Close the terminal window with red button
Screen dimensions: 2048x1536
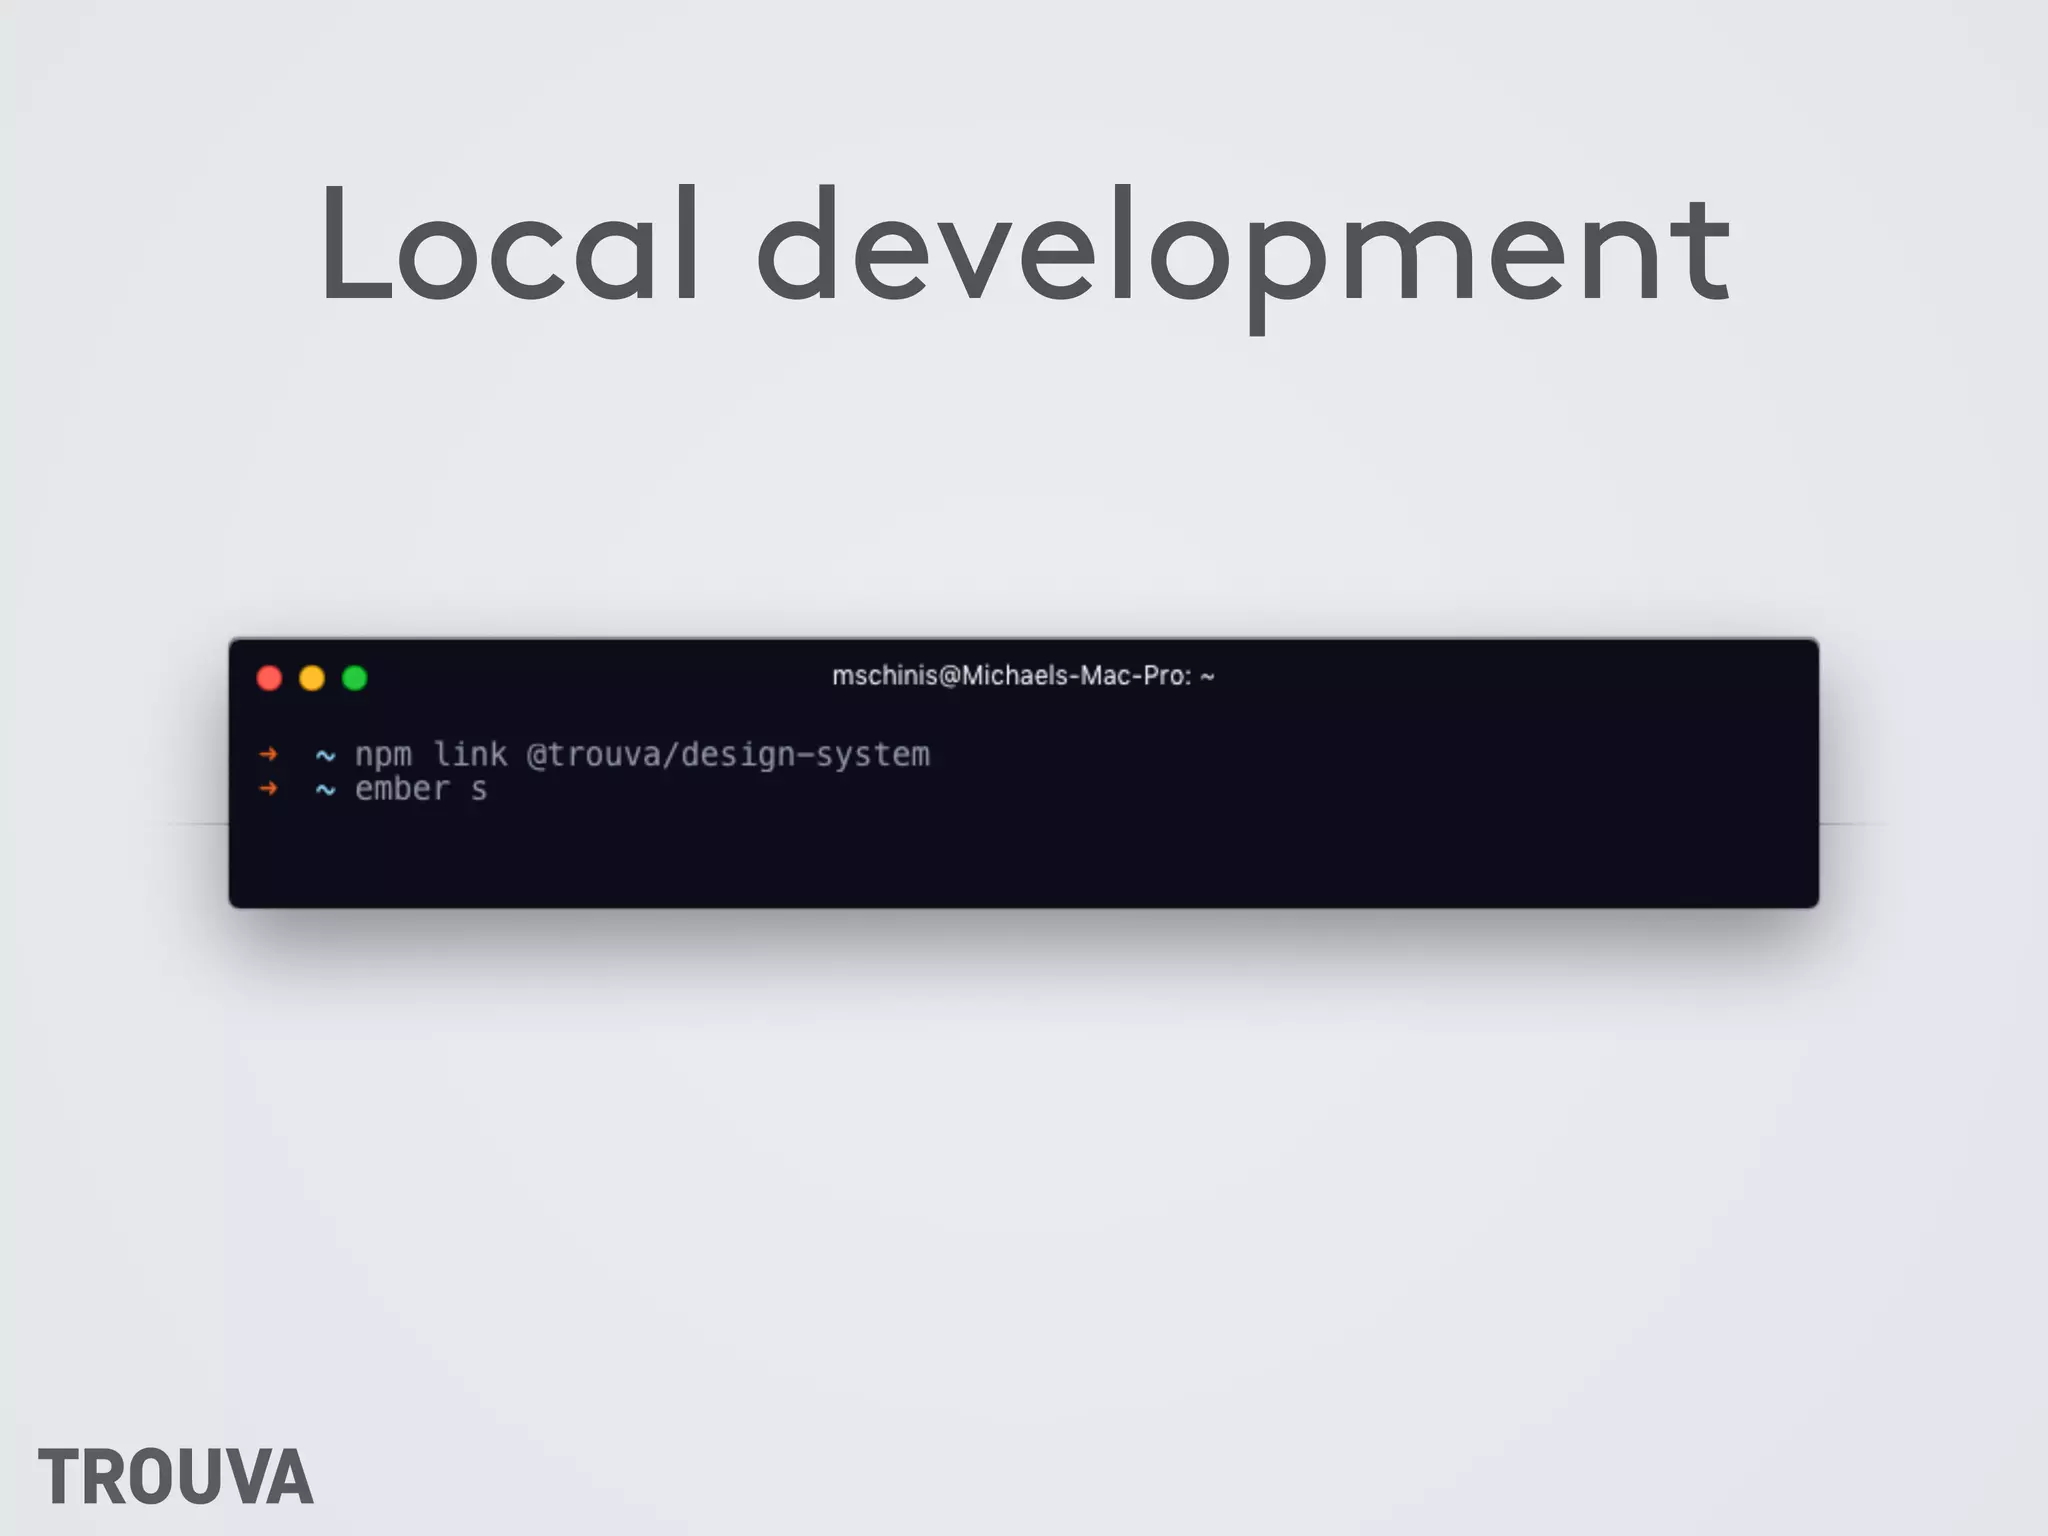(269, 678)
